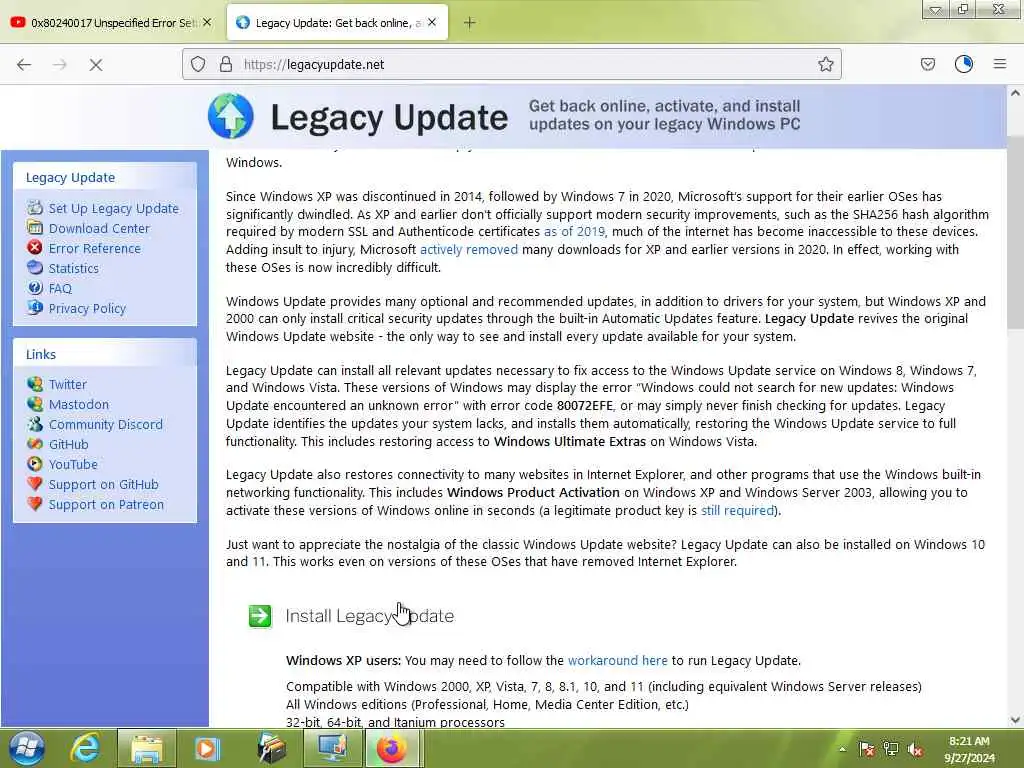Click the muted volume tray icon

click(916, 749)
